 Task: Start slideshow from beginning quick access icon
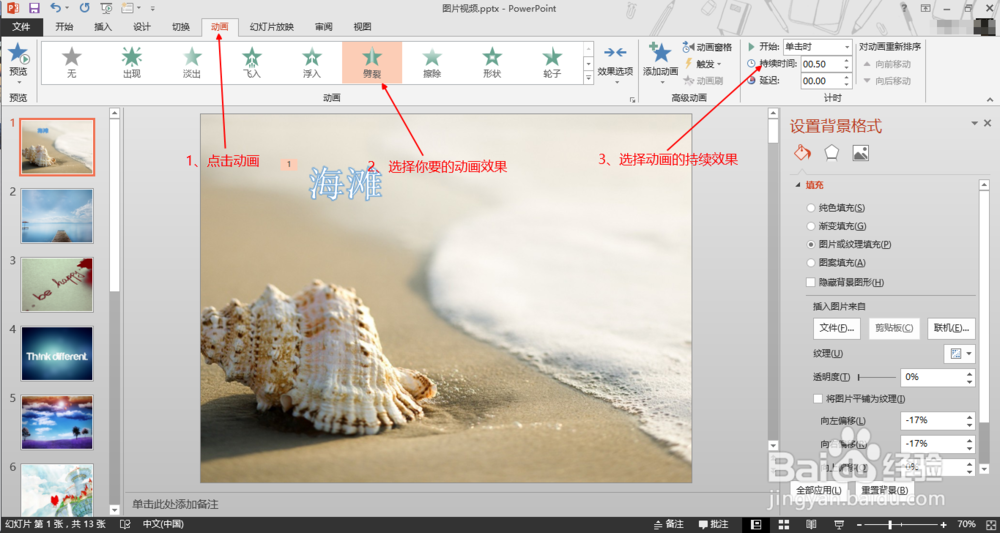(107, 8)
